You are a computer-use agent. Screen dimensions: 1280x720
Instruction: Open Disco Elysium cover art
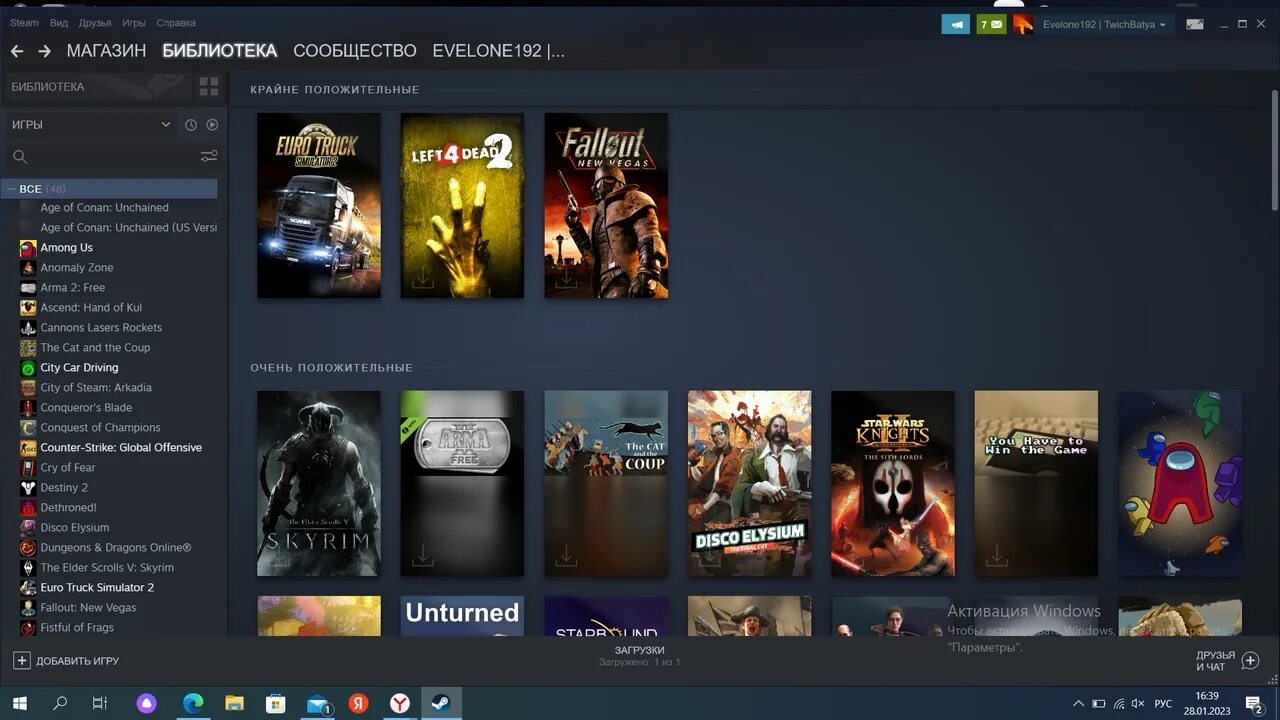tap(750, 483)
